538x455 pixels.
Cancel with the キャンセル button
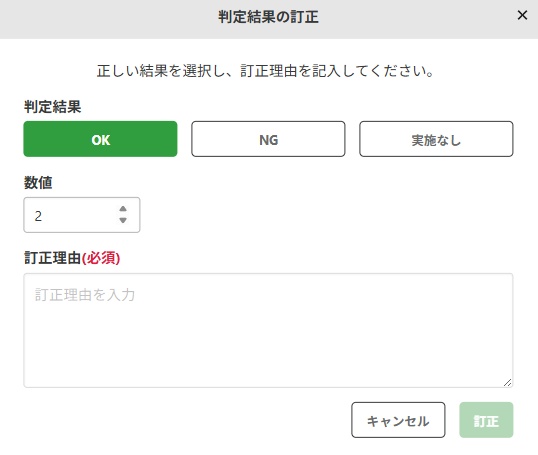coord(398,420)
